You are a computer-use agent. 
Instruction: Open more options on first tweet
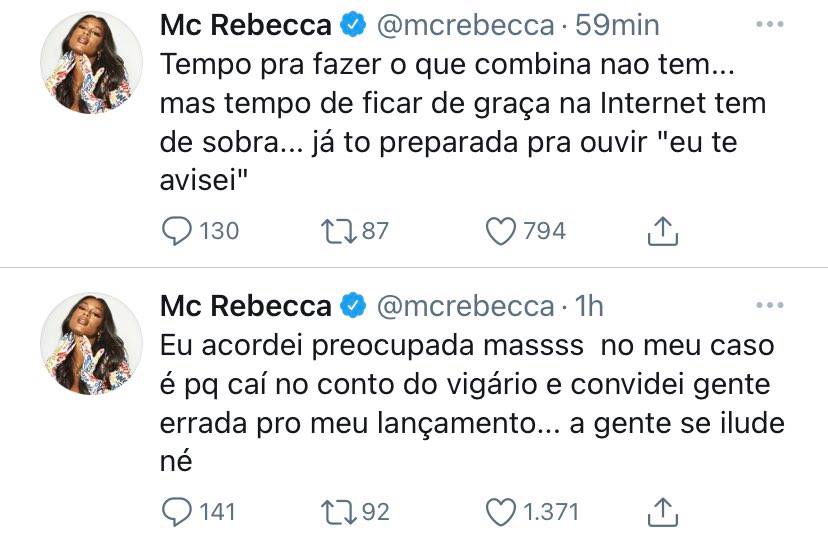coord(769,24)
